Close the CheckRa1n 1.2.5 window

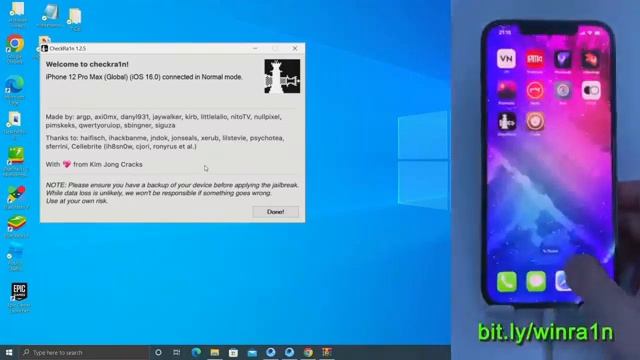click(295, 48)
